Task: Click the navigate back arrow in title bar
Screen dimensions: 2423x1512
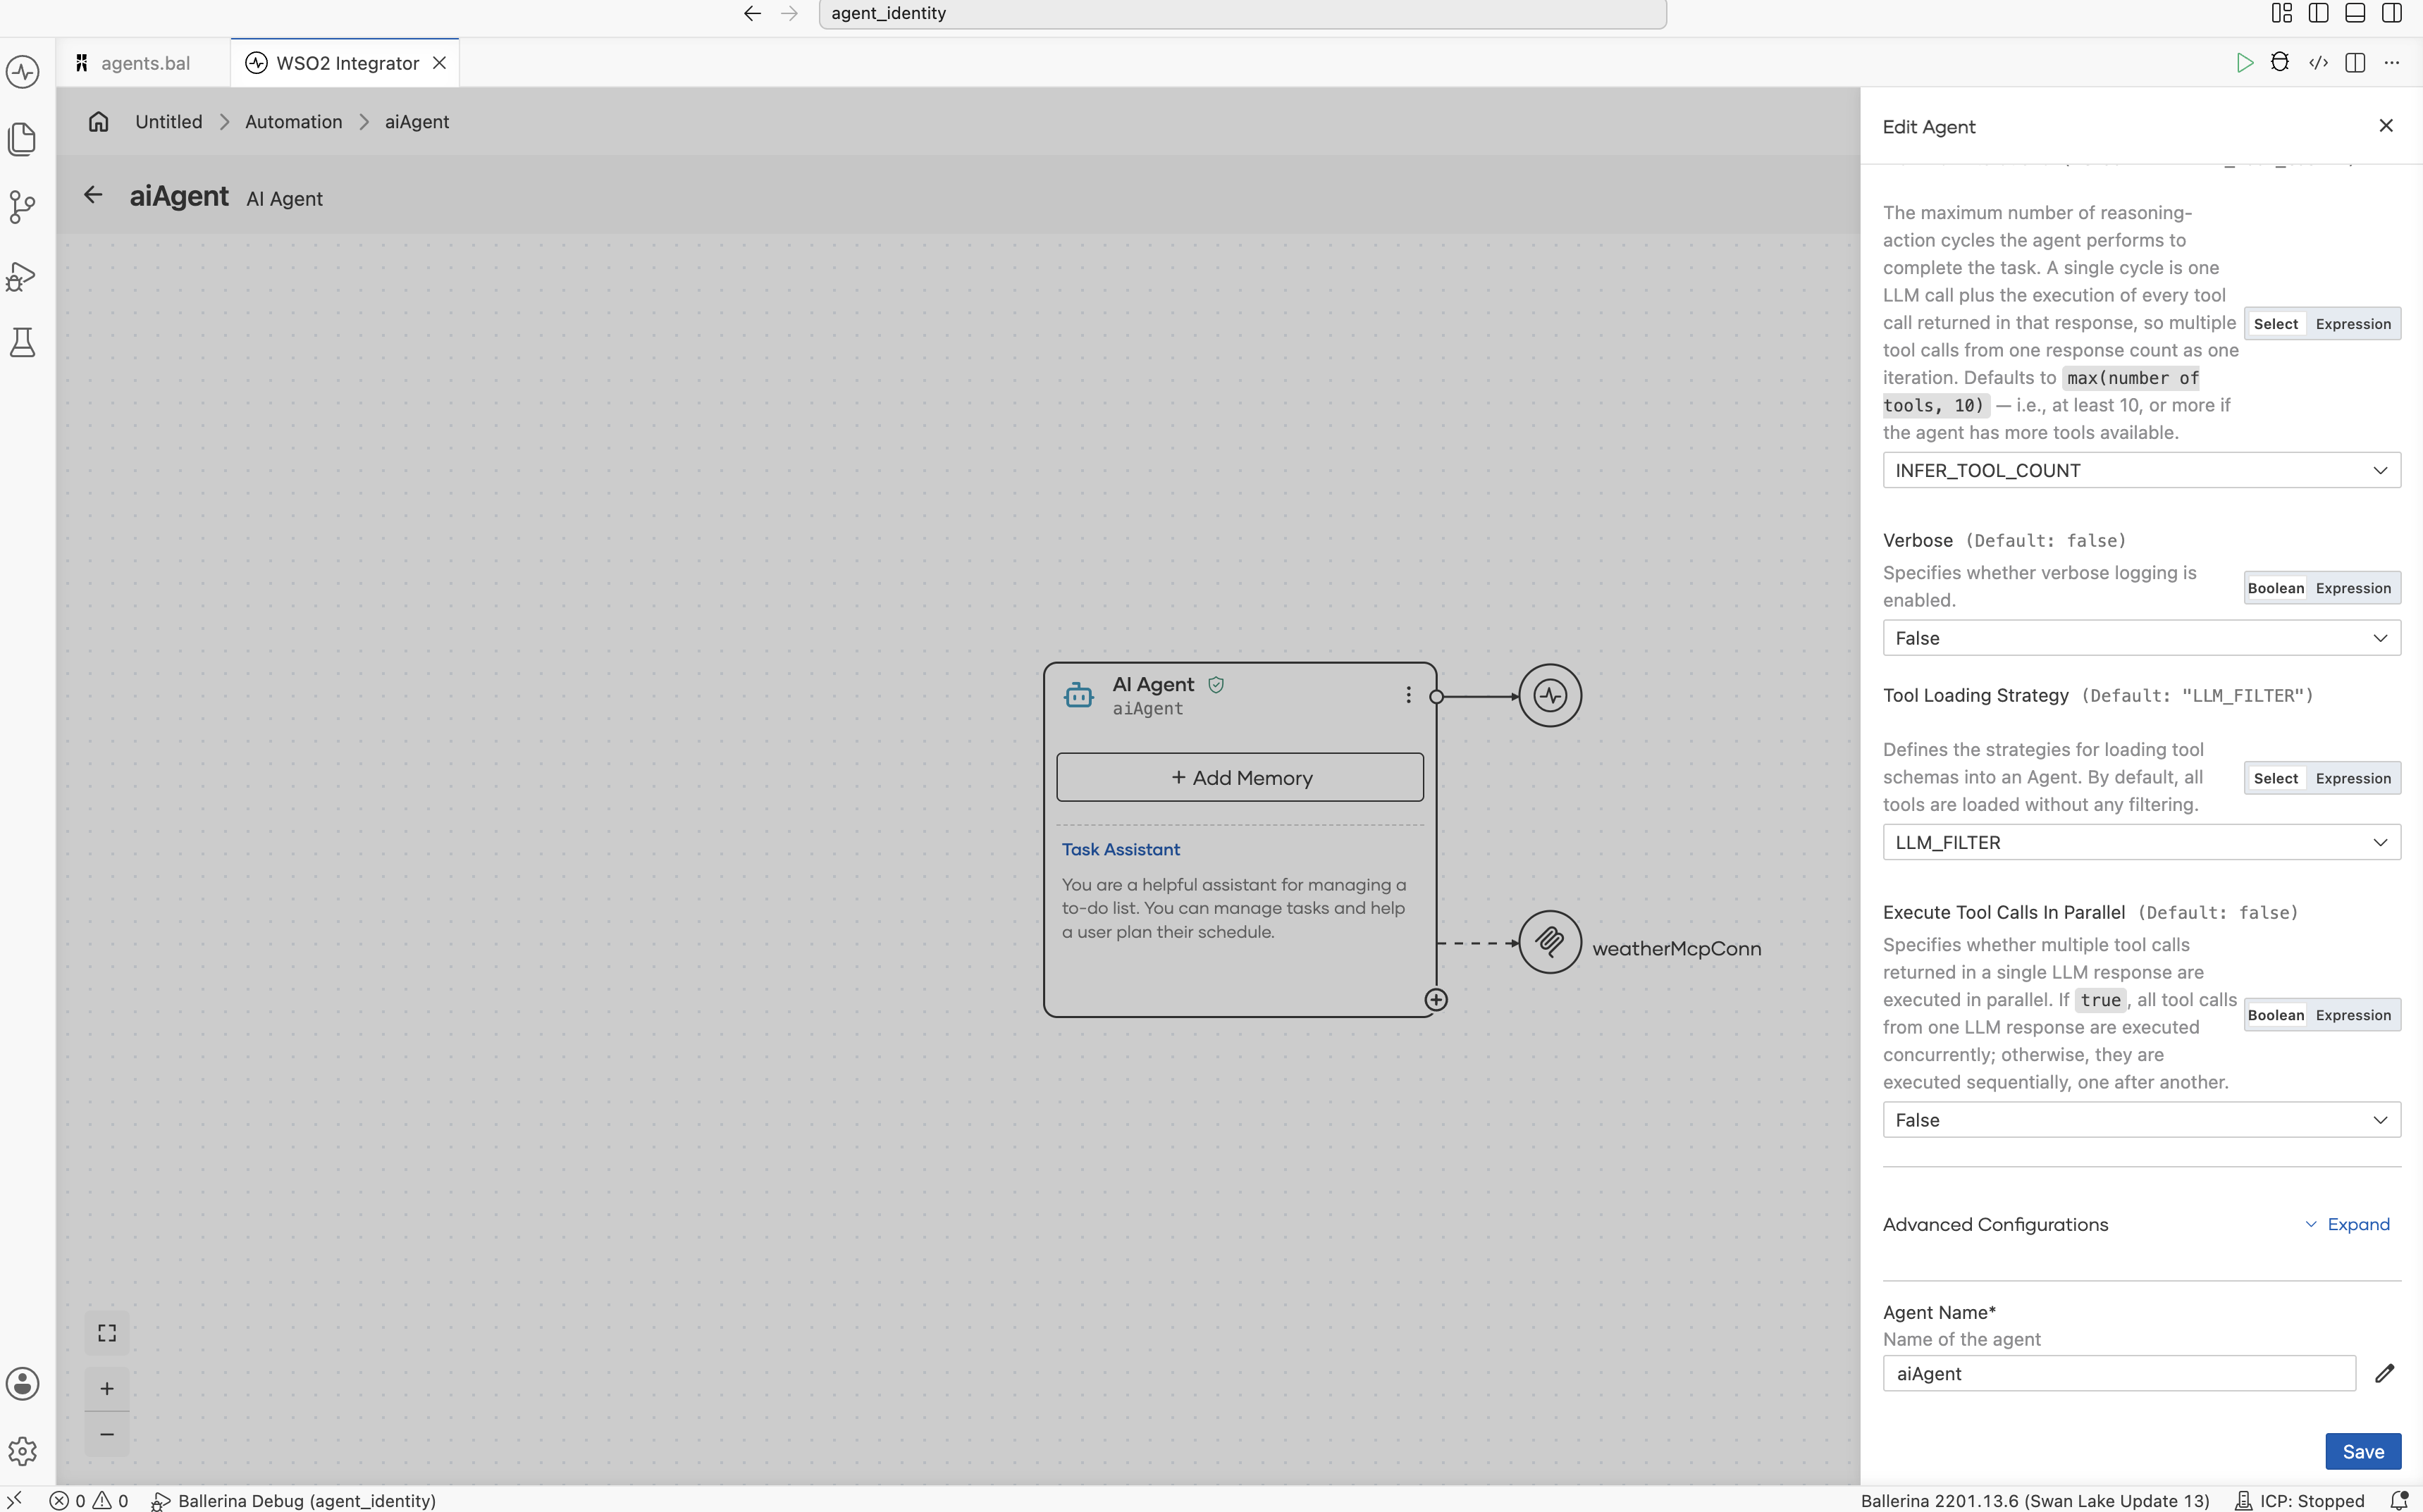Action: (752, 13)
